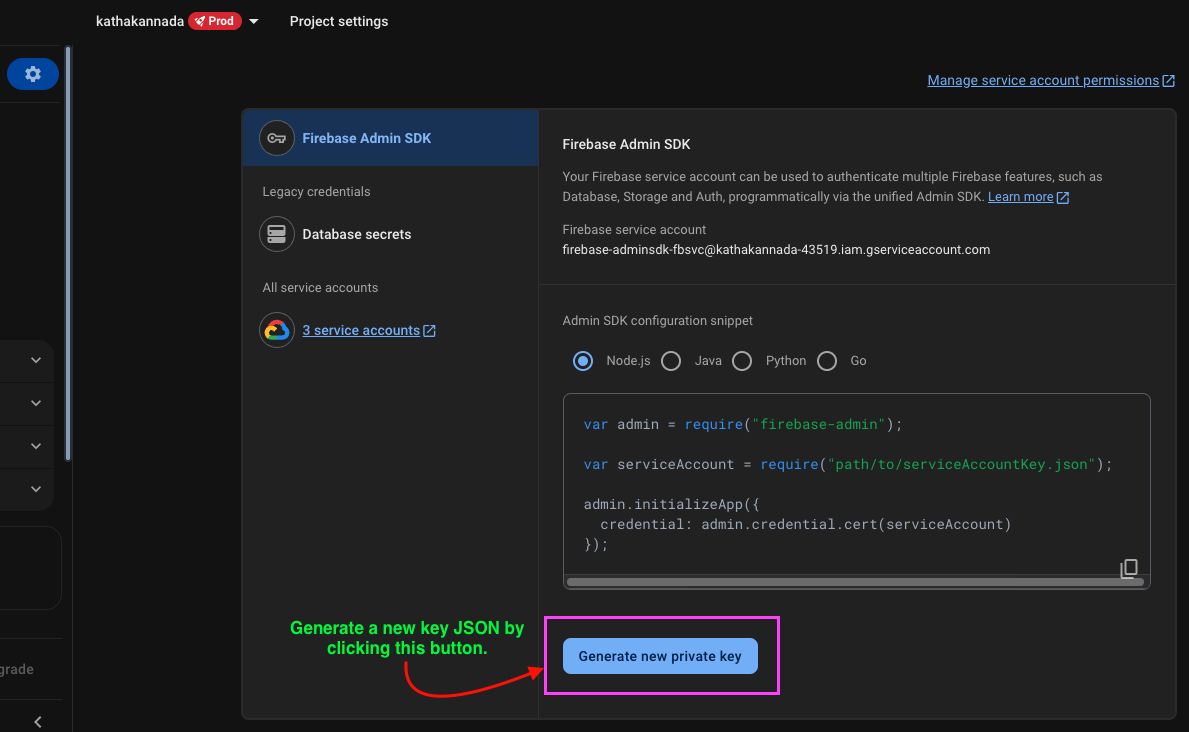This screenshot has height=732, width=1189.
Task: Click the require("firebase-admin") code line
Action: coord(743,425)
